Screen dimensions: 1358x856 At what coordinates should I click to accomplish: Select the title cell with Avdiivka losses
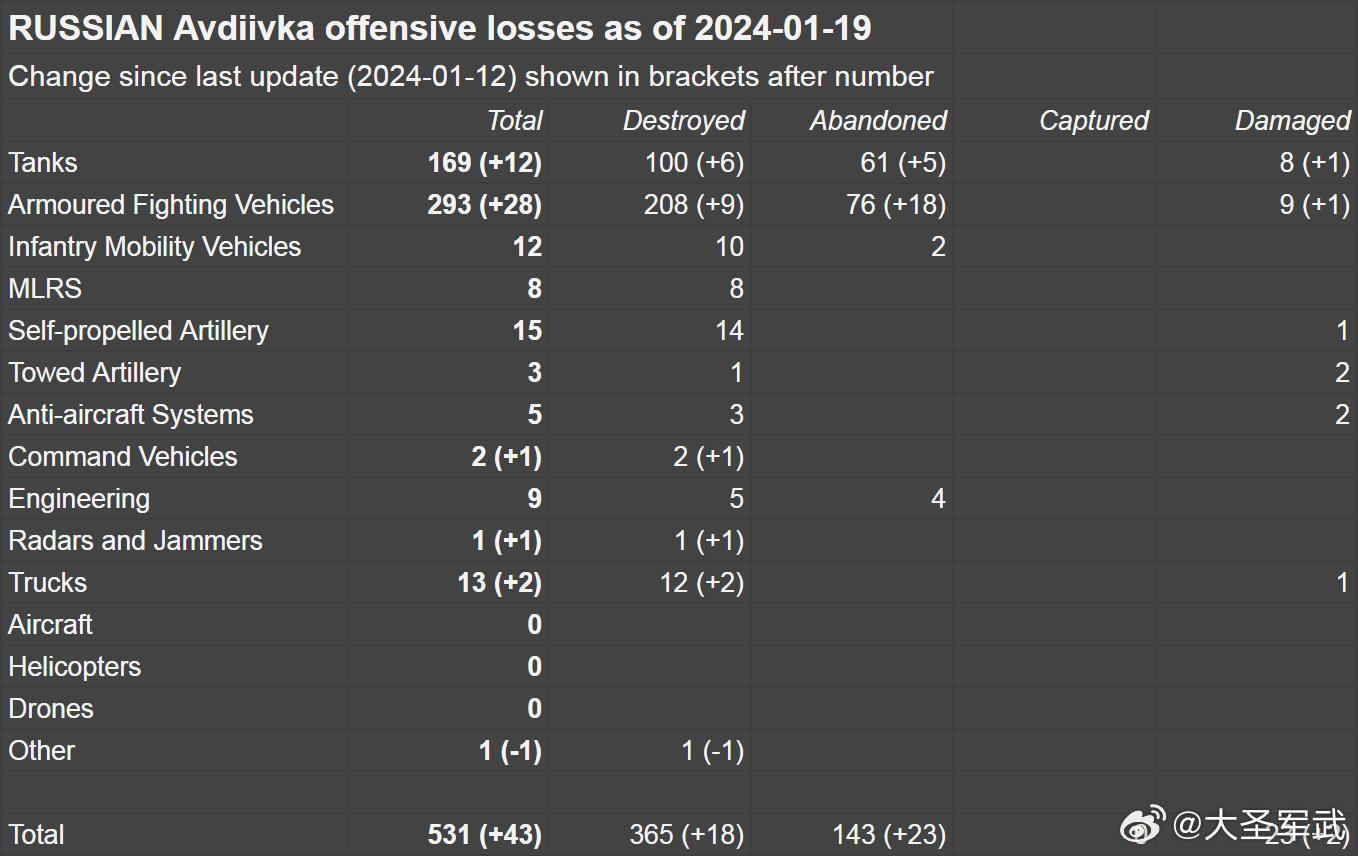point(440,28)
